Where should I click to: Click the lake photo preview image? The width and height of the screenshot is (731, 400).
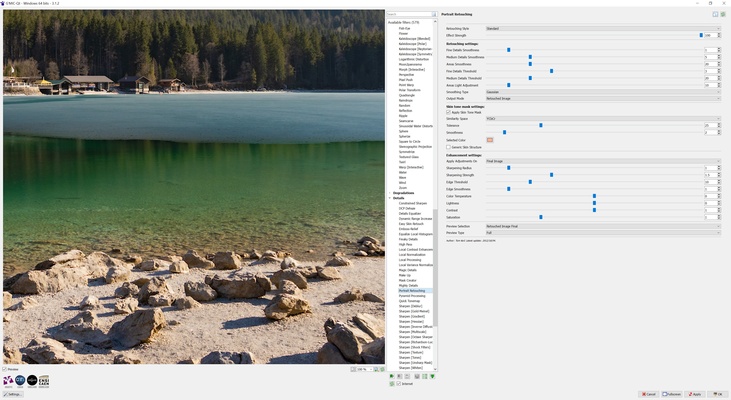[x=194, y=187]
